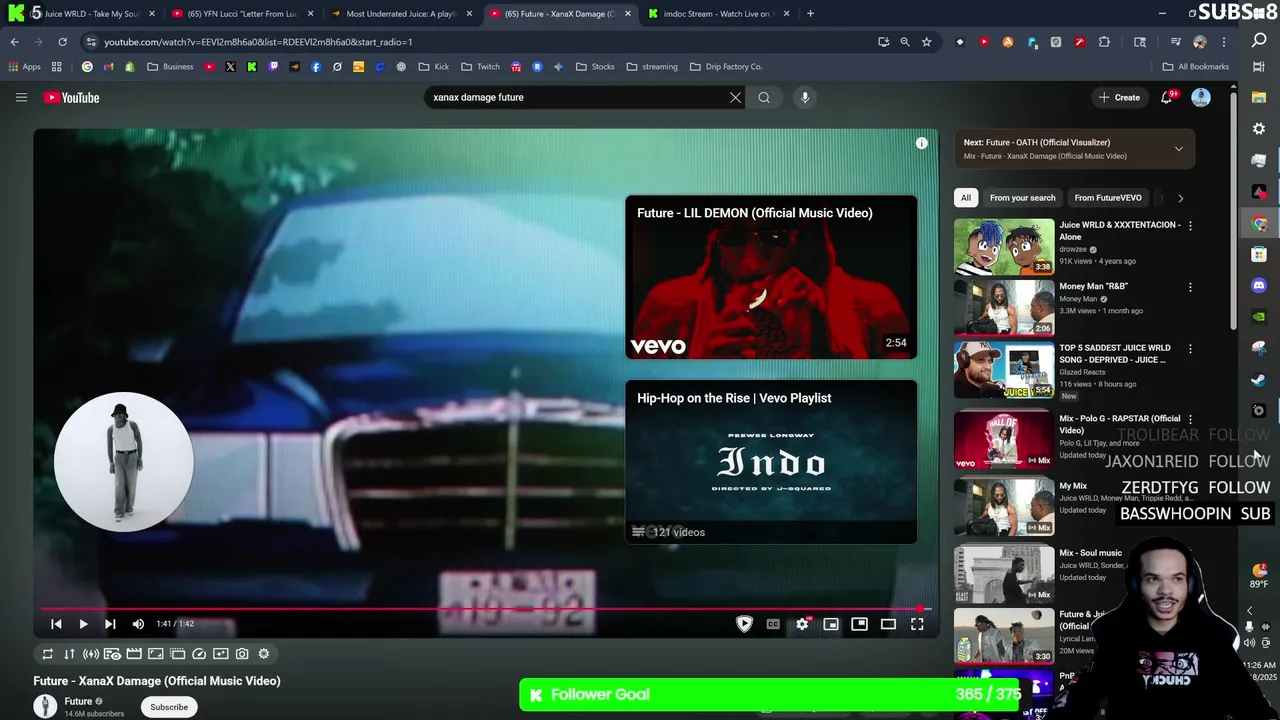Open the extension toolbar settings gear

(264, 654)
